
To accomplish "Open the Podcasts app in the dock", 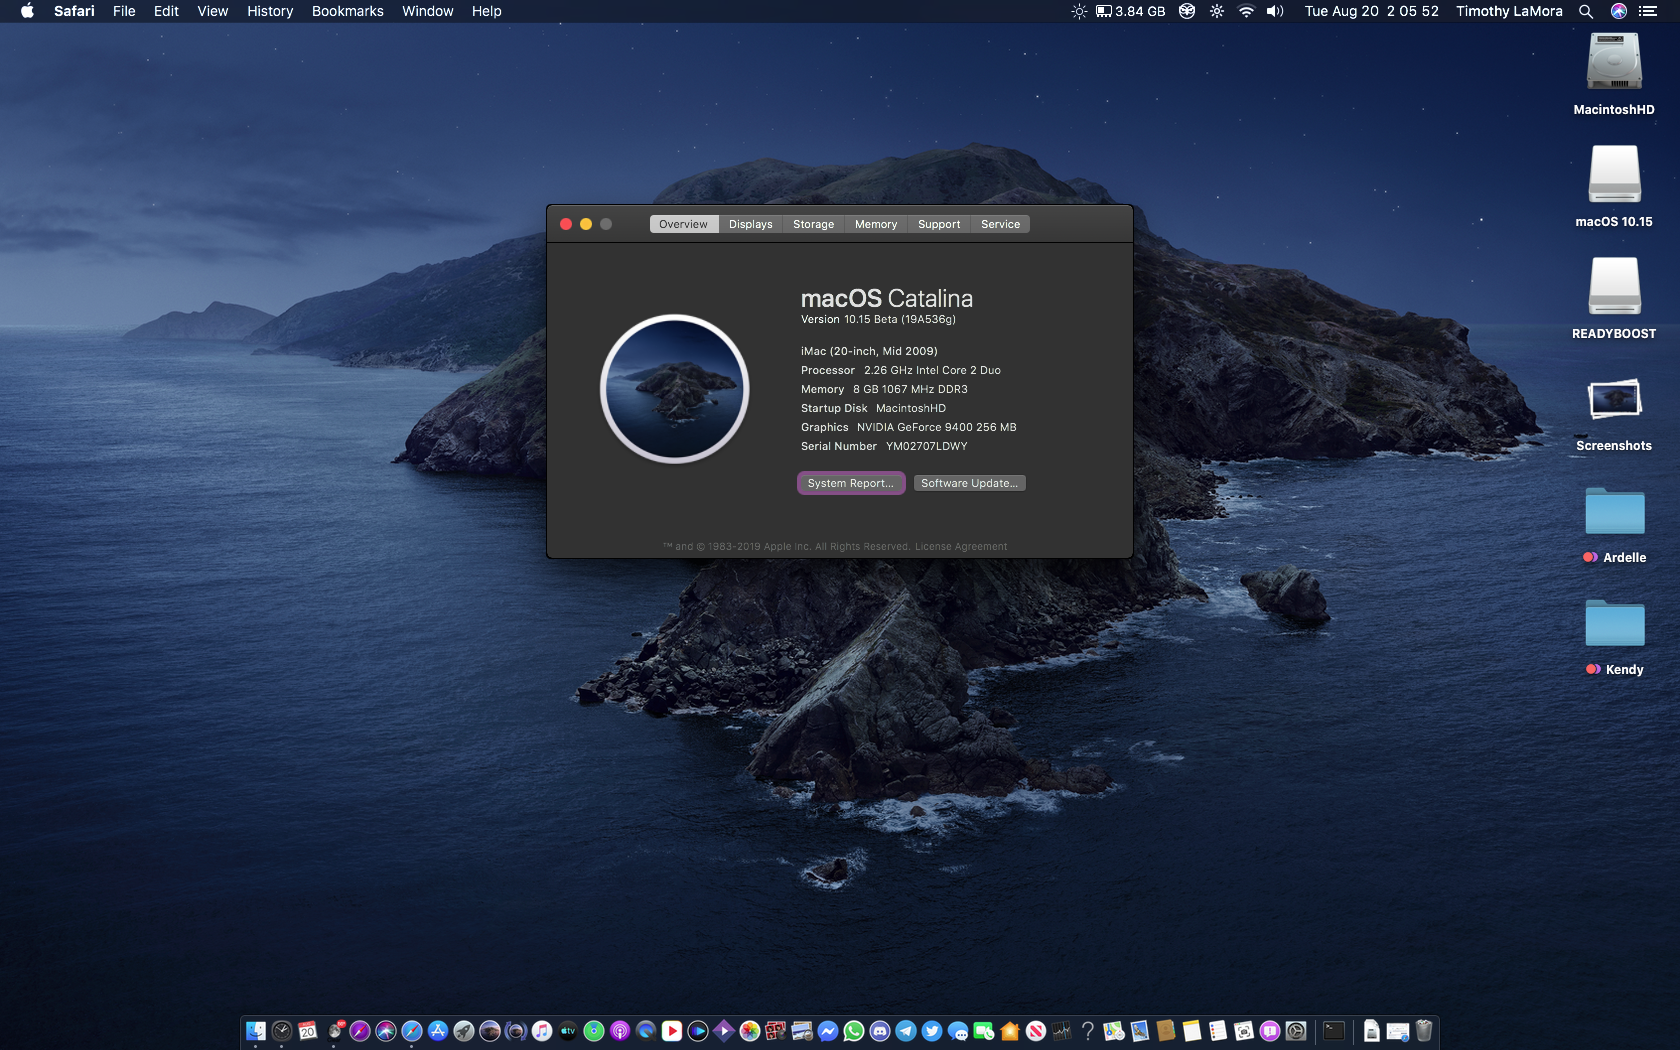I will [x=620, y=1031].
